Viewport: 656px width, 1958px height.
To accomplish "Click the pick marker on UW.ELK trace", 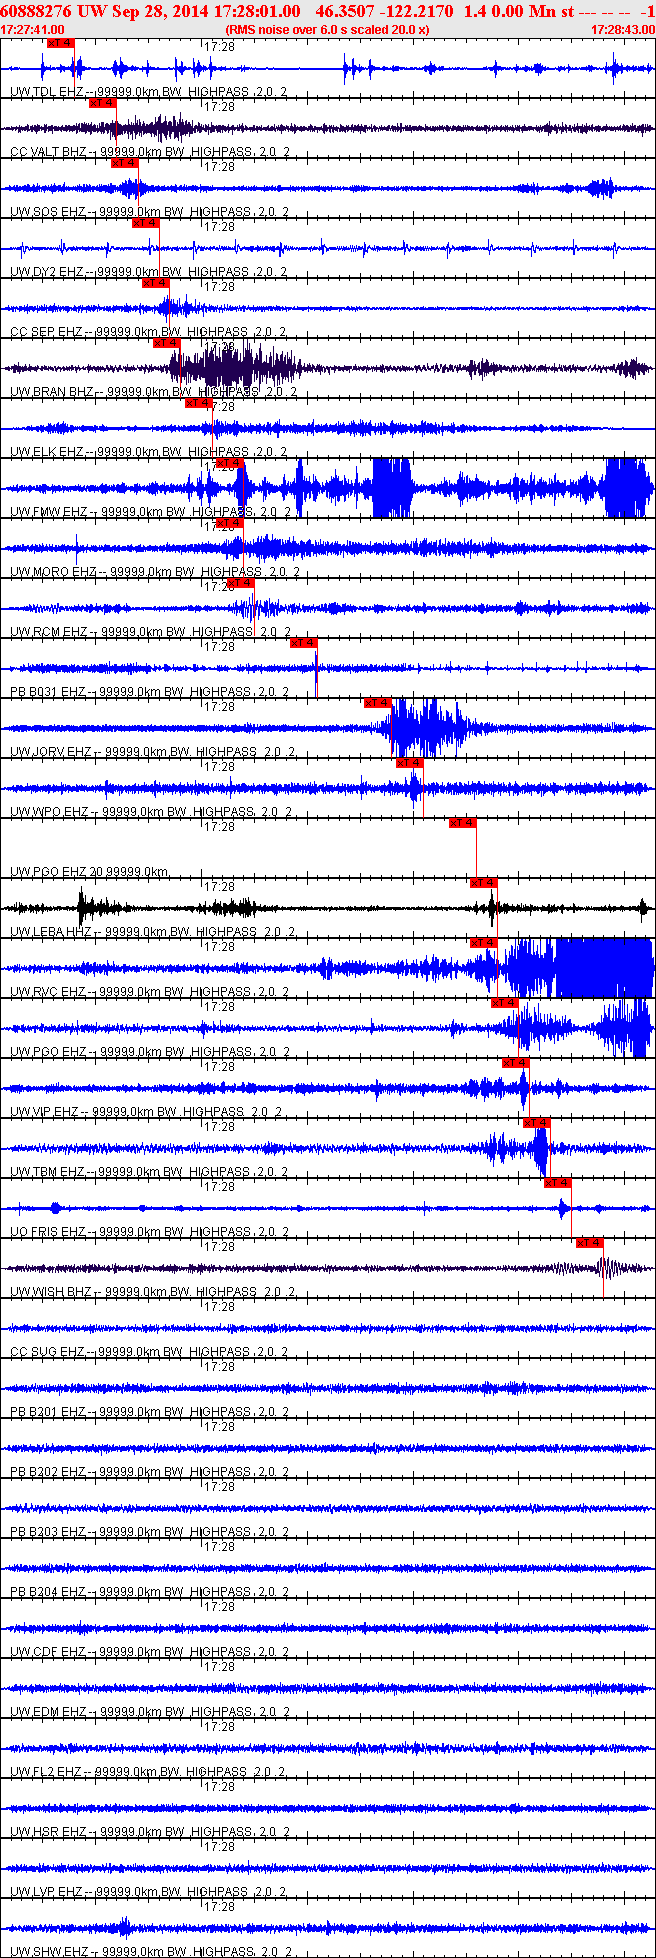I will point(198,403).
